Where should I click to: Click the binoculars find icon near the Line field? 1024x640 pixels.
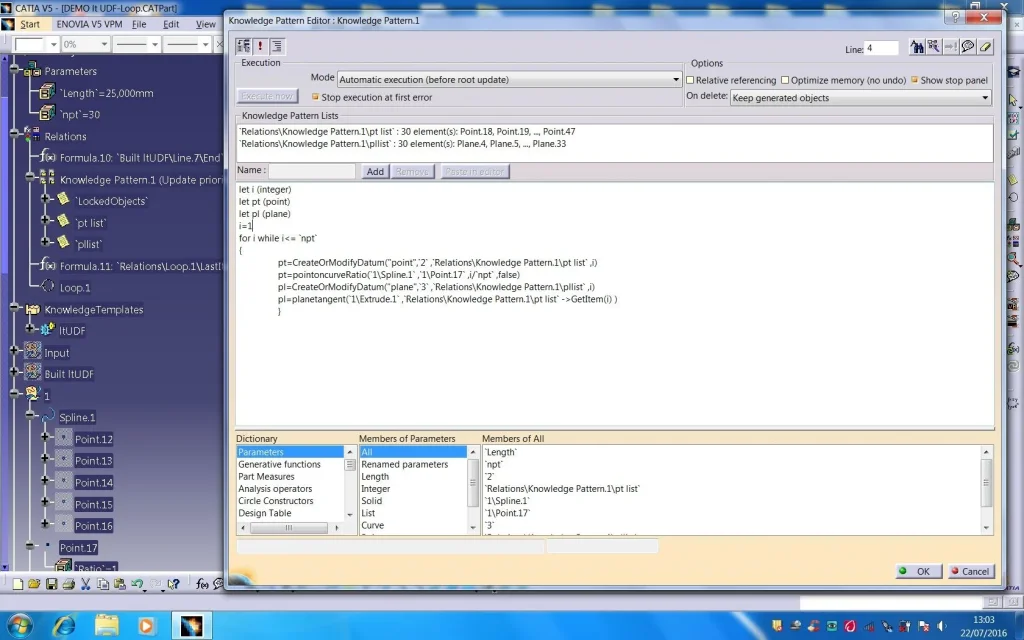[918, 46]
